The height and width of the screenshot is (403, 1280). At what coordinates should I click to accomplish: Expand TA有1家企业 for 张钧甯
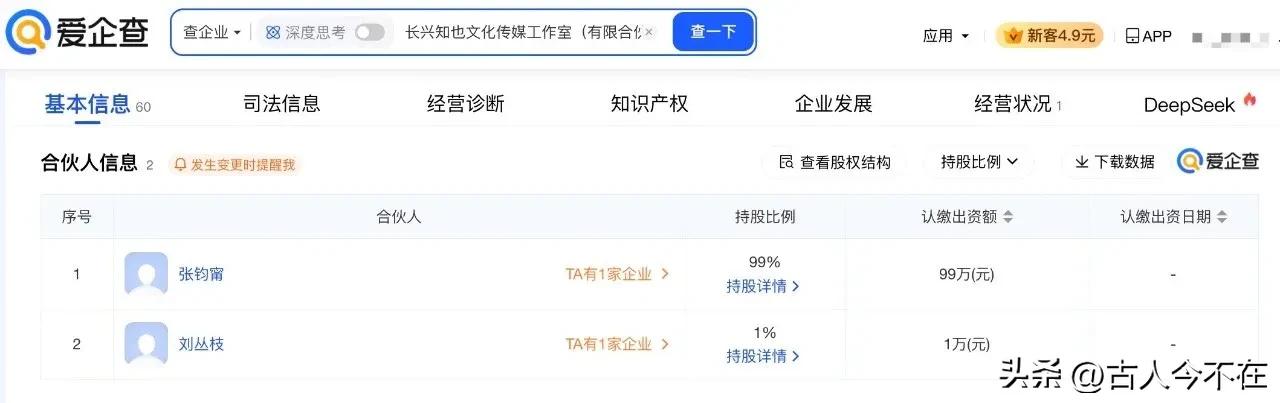617,274
